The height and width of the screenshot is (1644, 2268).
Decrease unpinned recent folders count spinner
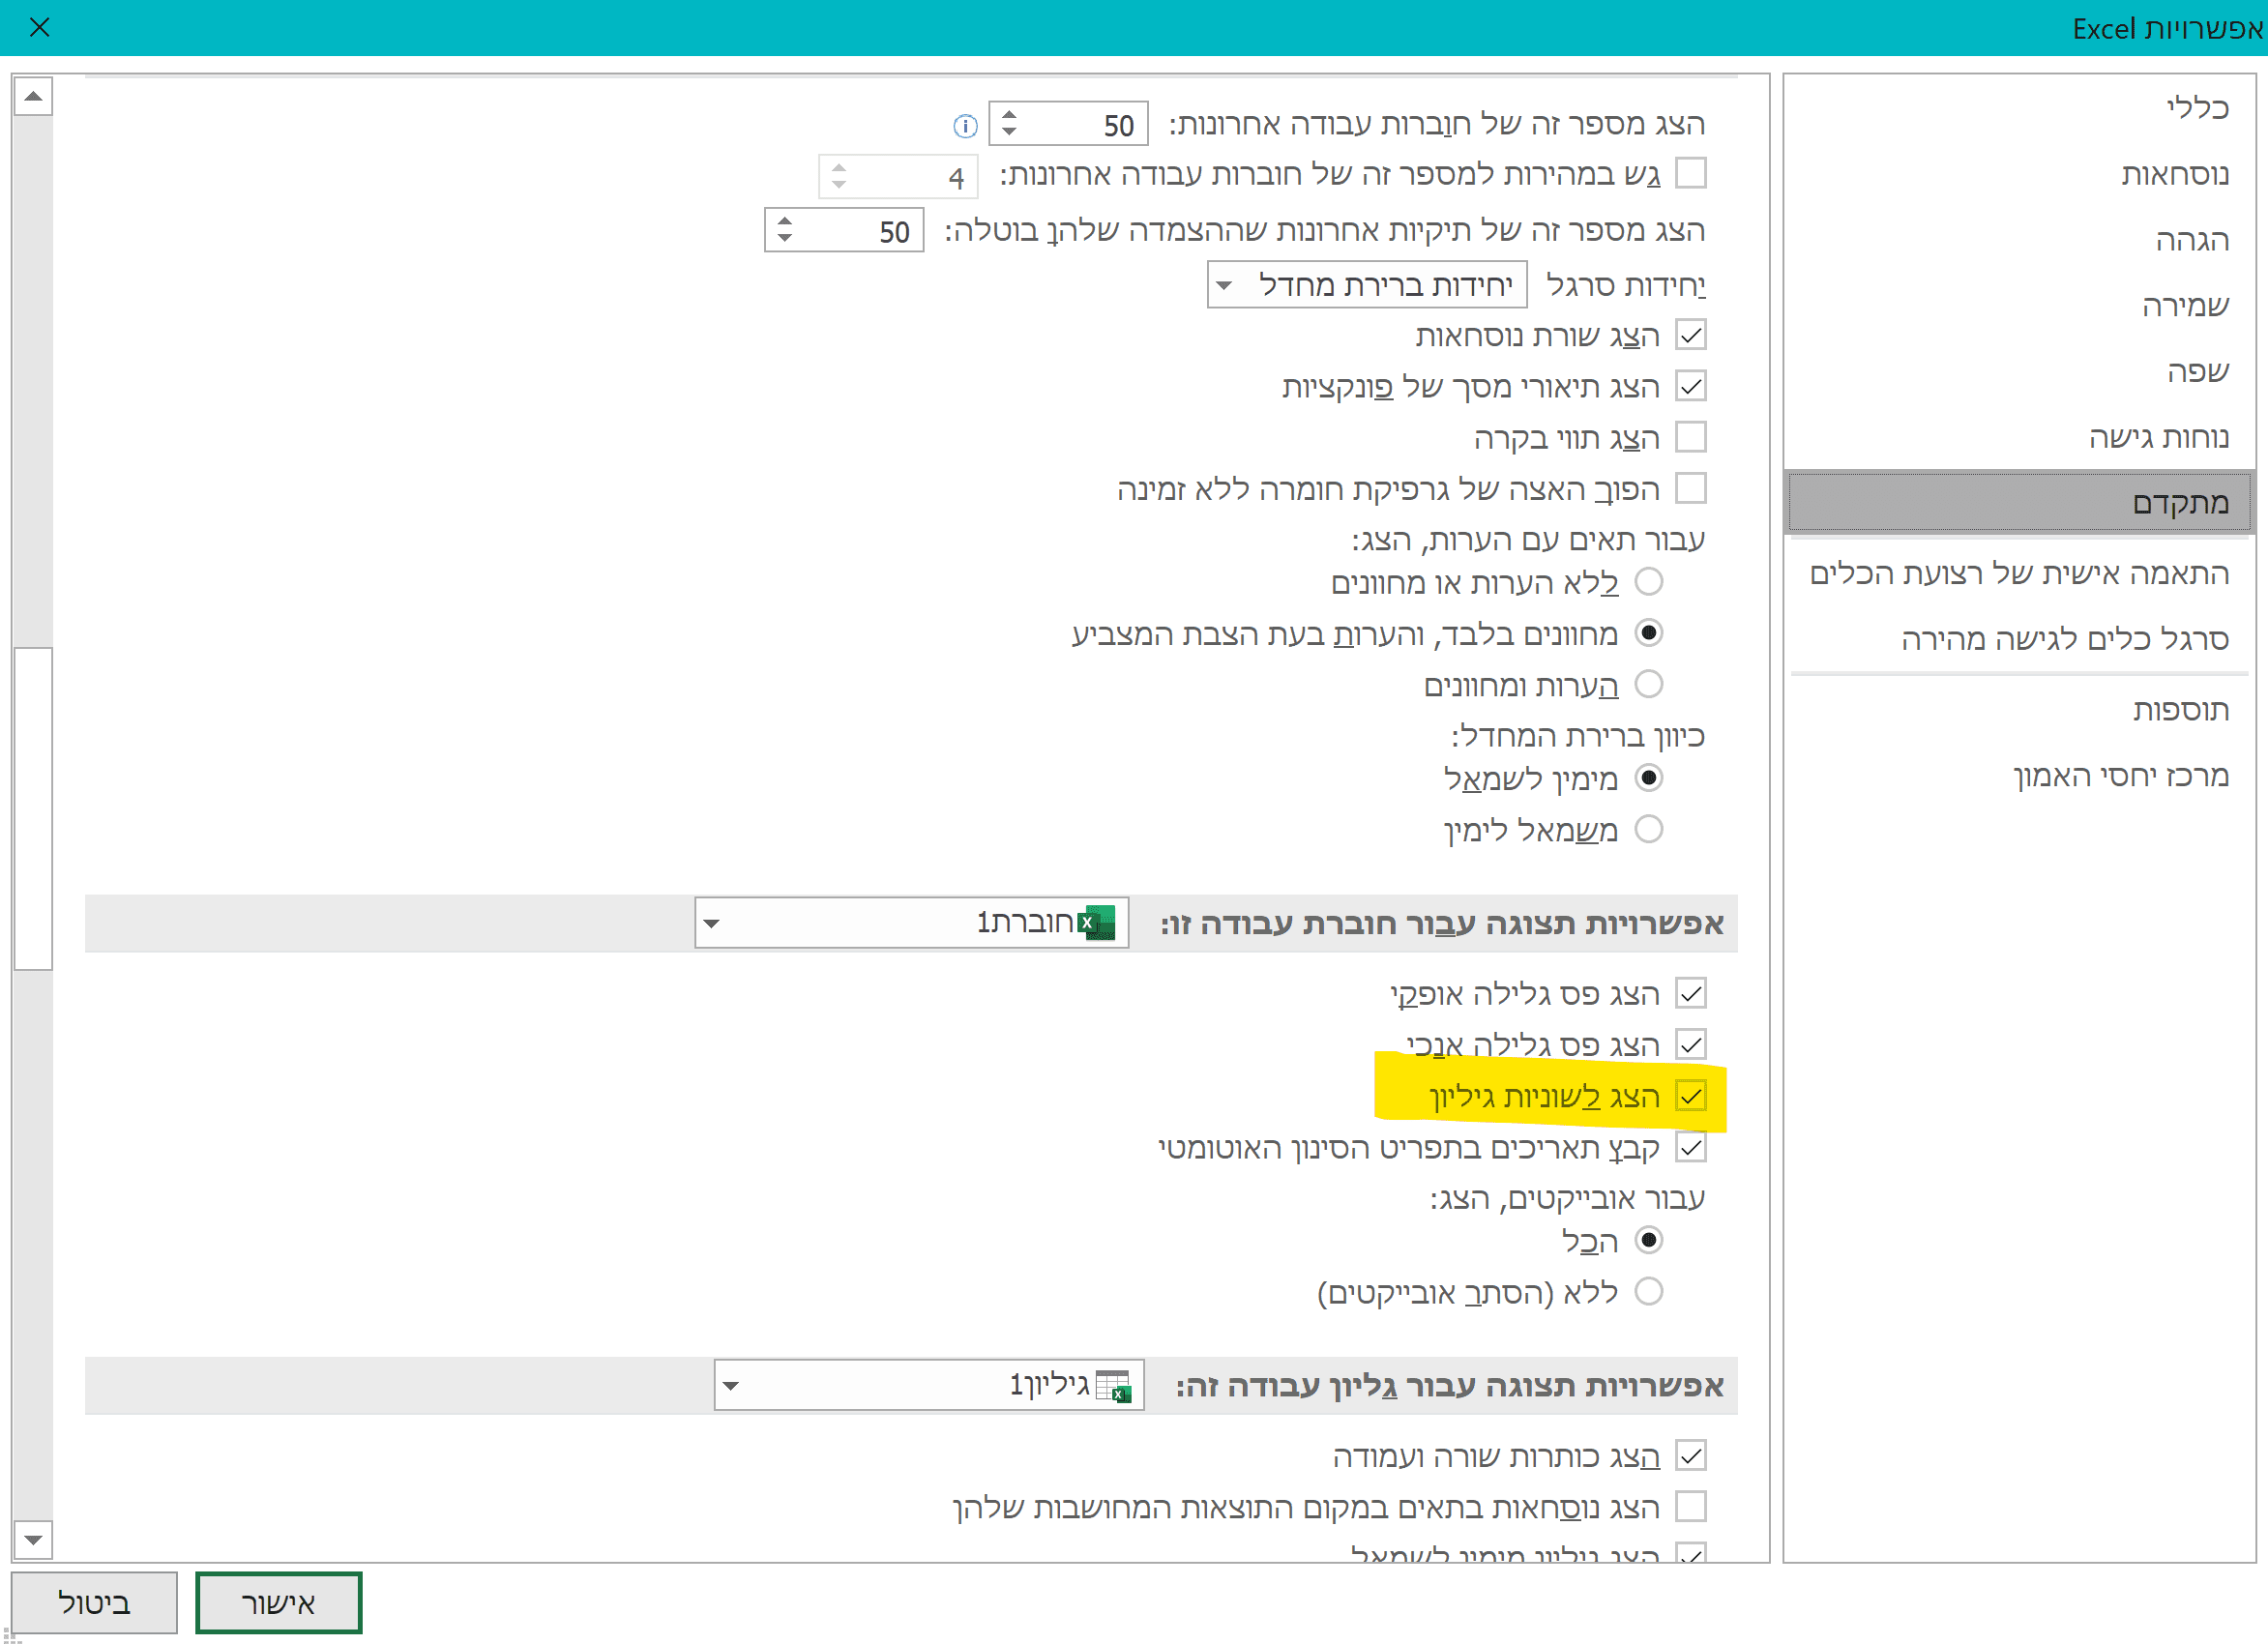click(785, 238)
